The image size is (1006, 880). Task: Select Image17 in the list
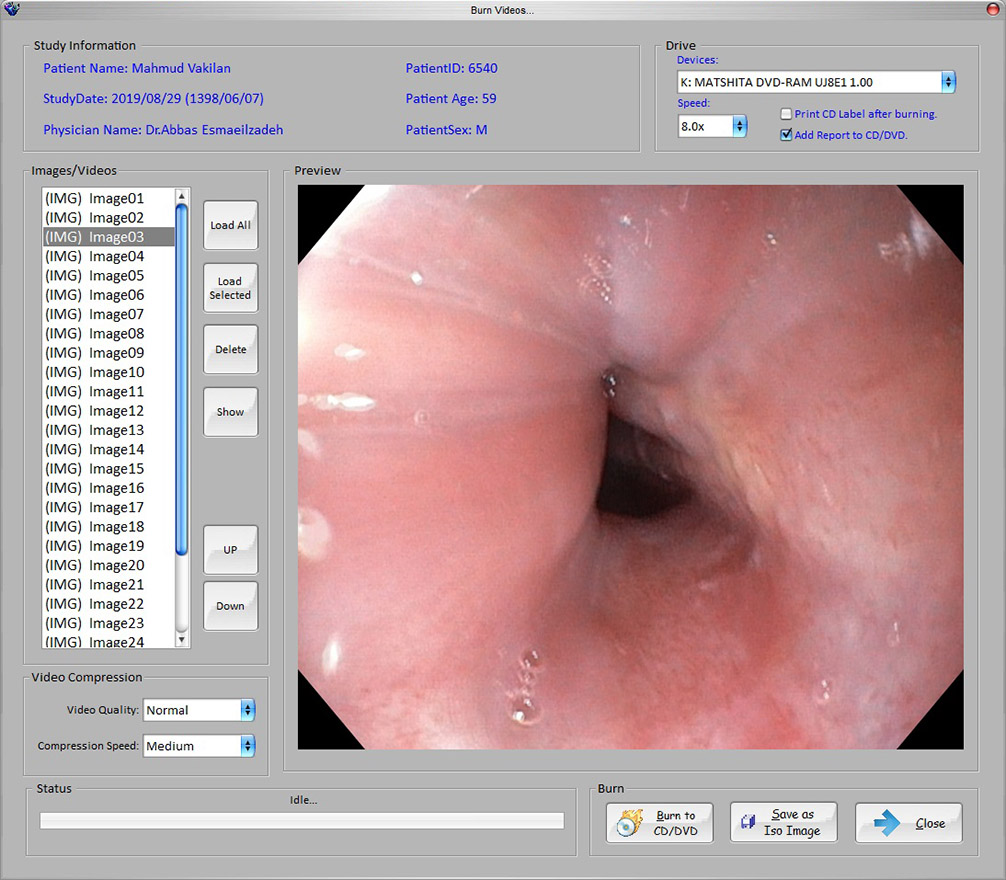[108, 507]
